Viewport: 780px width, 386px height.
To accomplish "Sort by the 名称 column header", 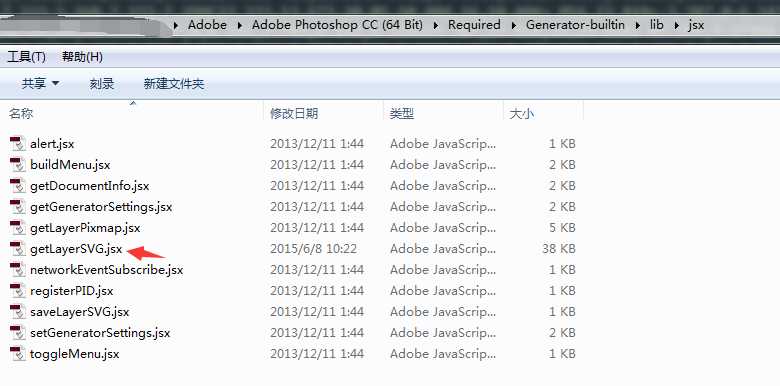I will 21,114.
